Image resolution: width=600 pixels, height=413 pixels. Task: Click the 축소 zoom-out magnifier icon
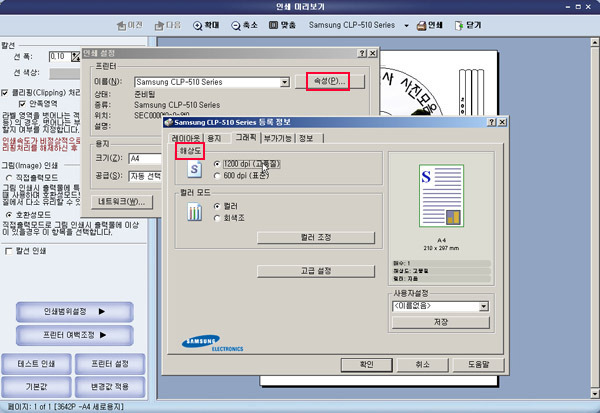(236, 26)
